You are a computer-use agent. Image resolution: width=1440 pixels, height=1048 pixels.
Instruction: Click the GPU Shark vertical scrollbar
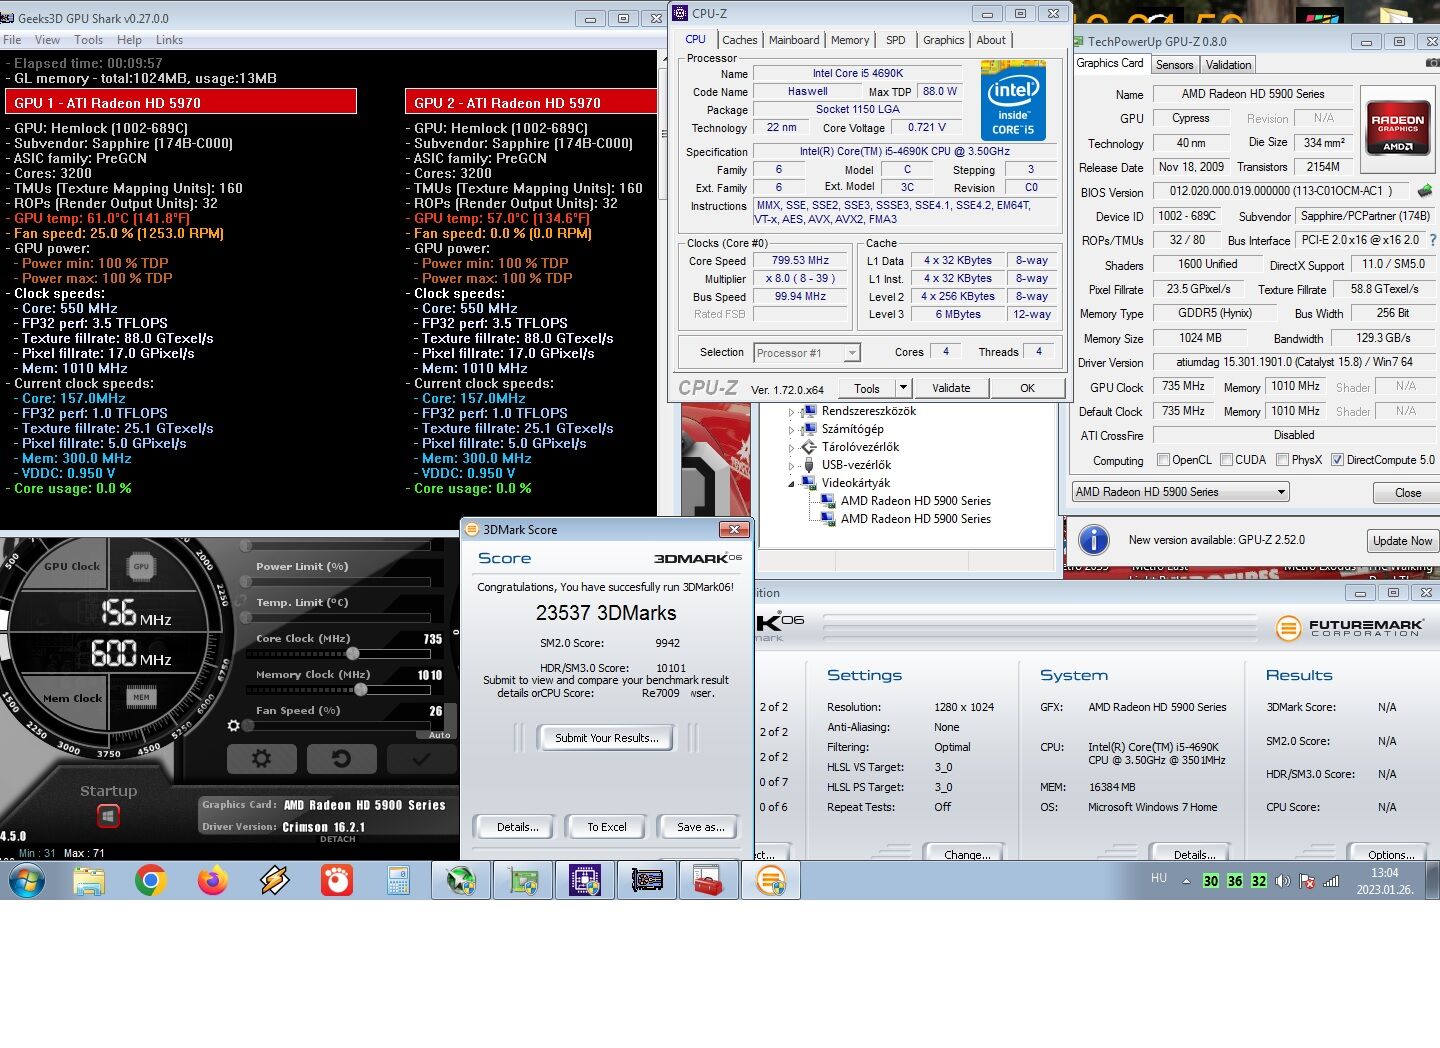tap(661, 290)
